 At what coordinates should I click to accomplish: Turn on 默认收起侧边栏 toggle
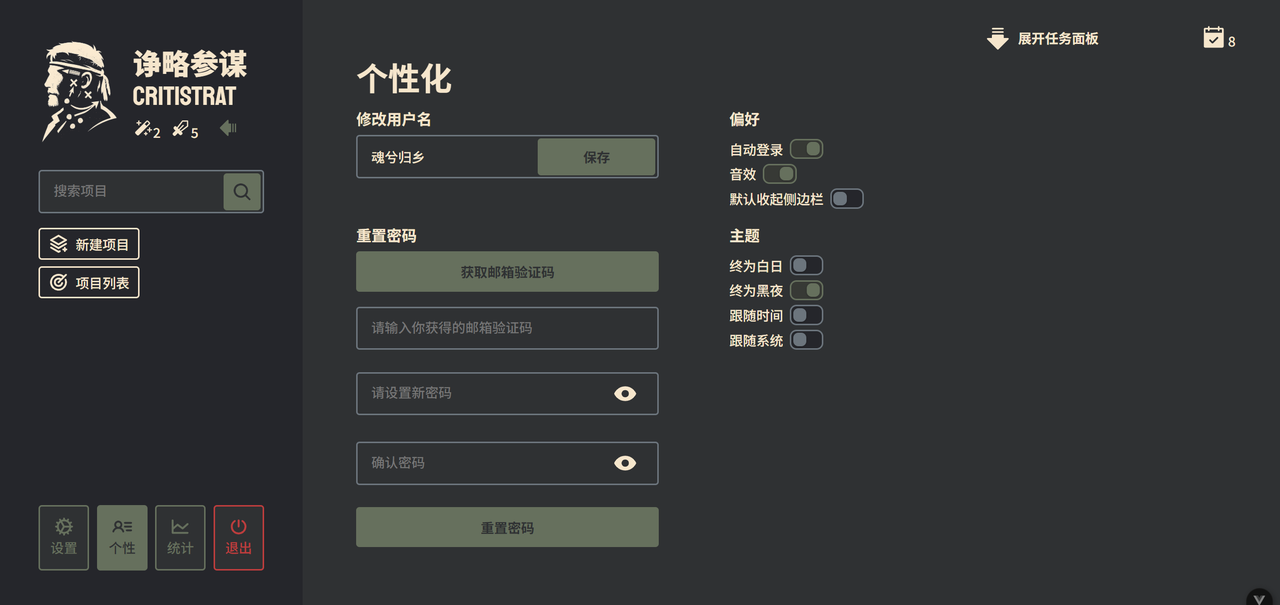pos(847,198)
